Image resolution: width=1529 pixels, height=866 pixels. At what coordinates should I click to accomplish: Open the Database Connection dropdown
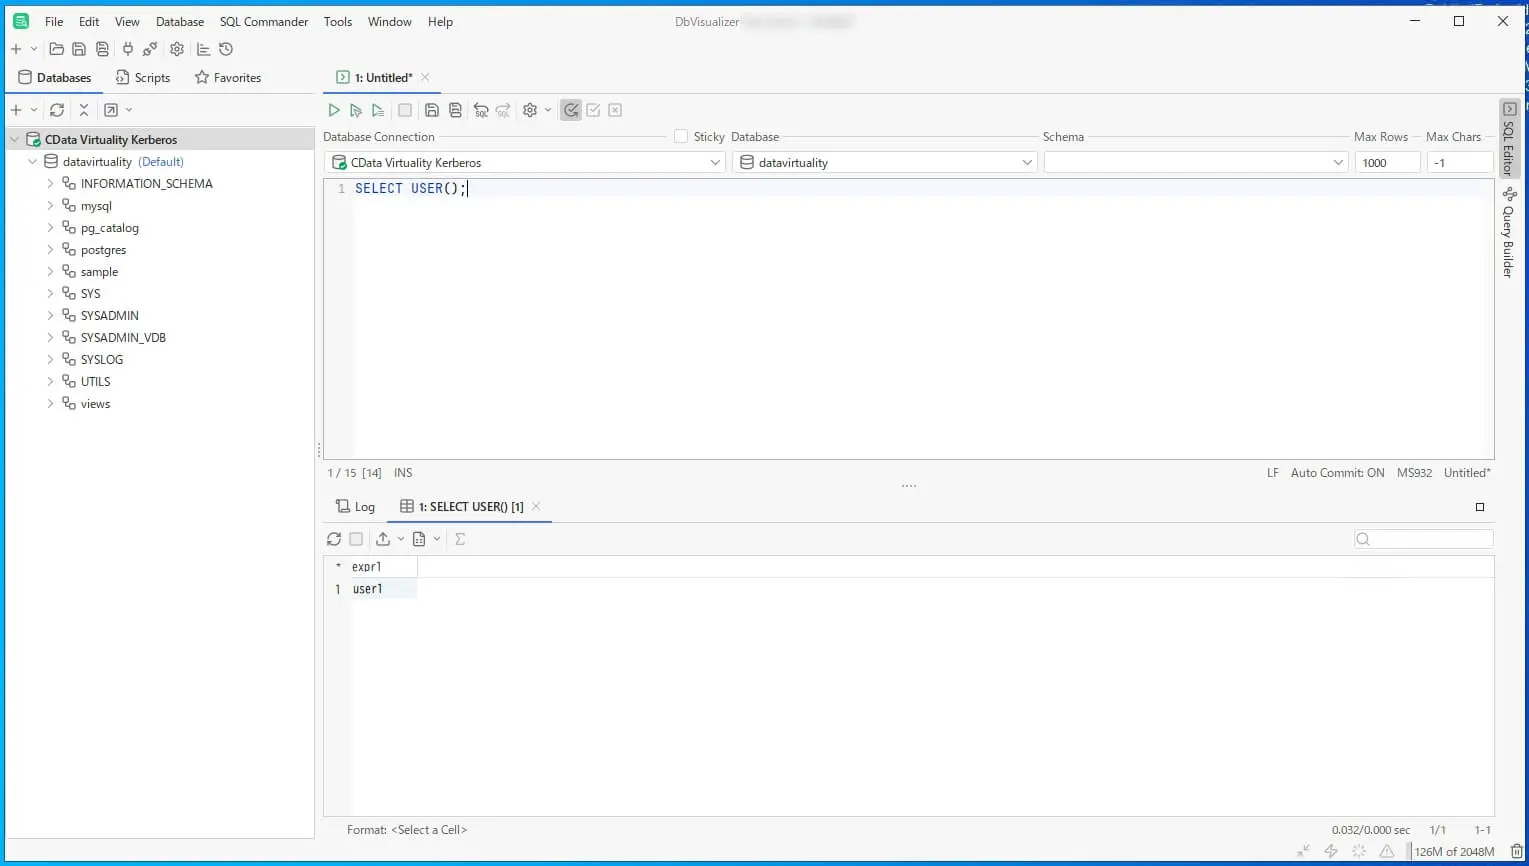tap(525, 162)
